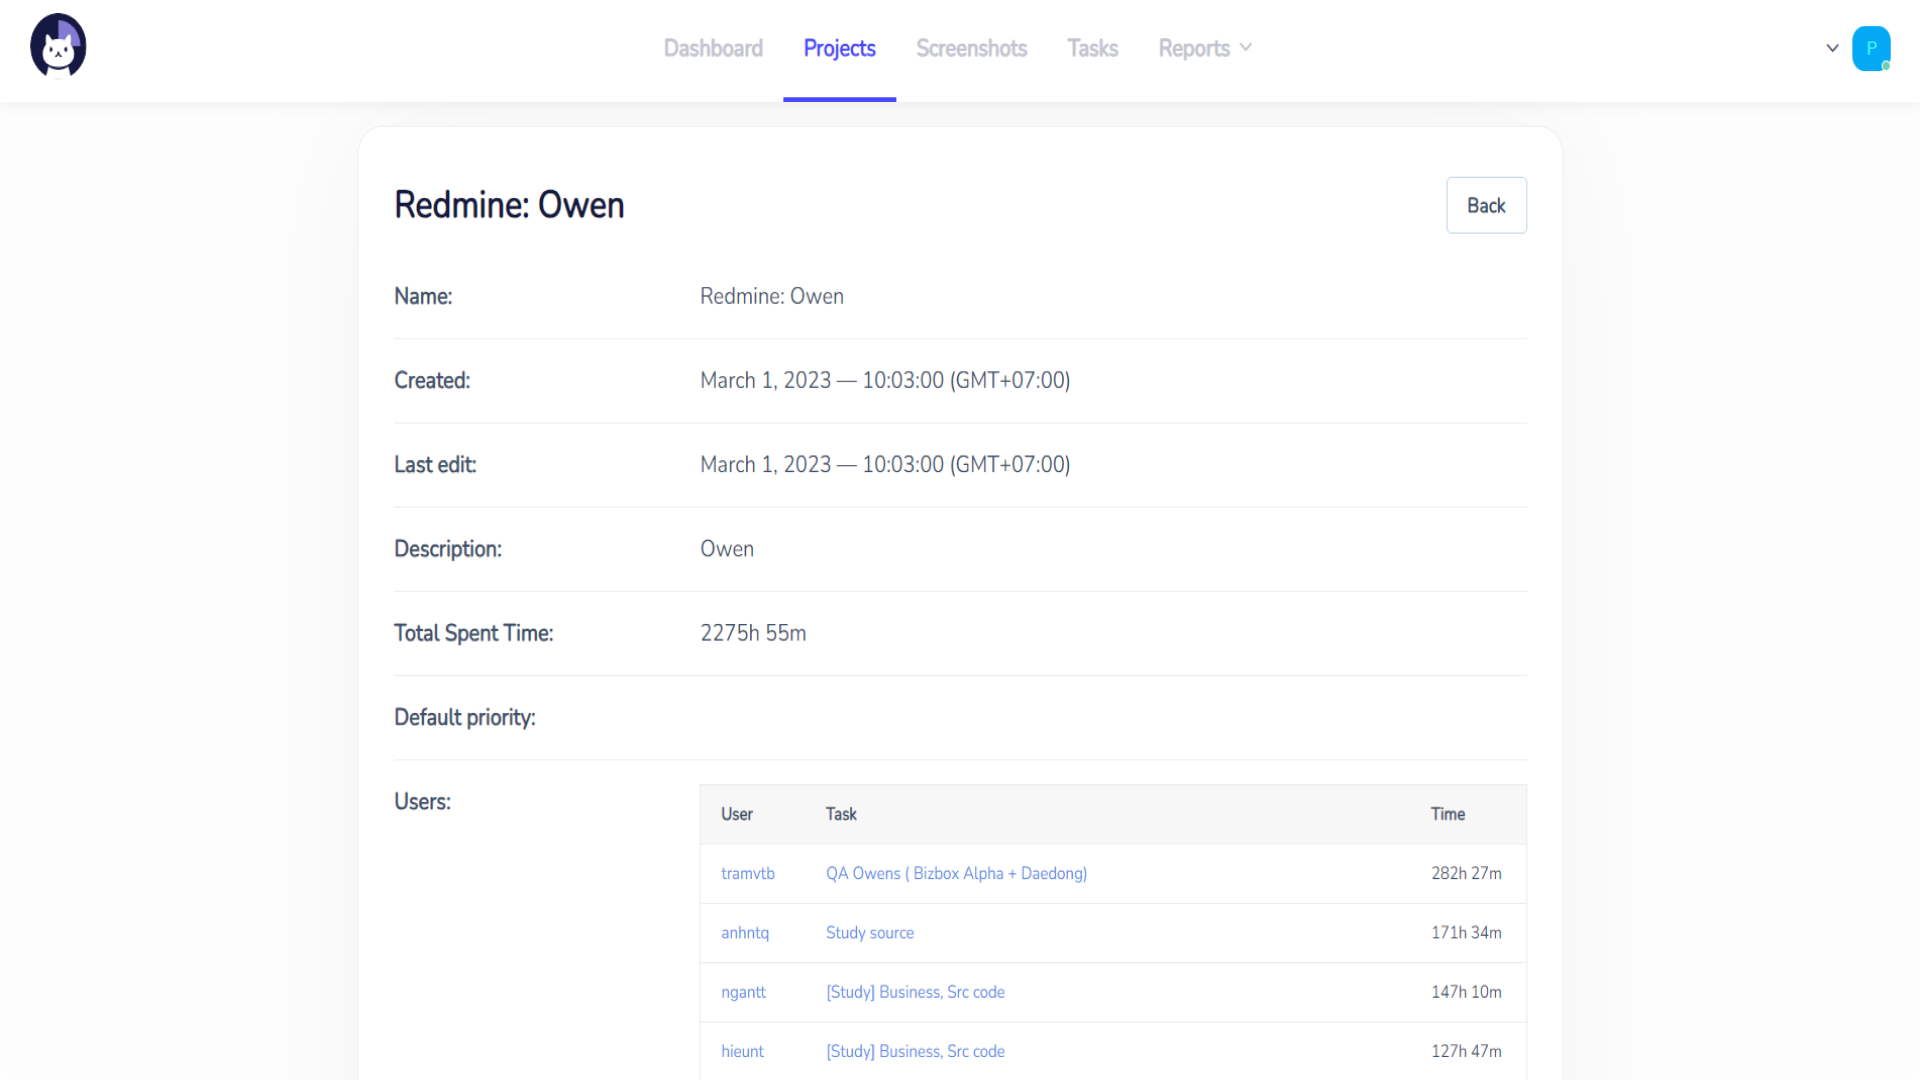
Task: Select the Projects tab
Action: click(x=839, y=48)
